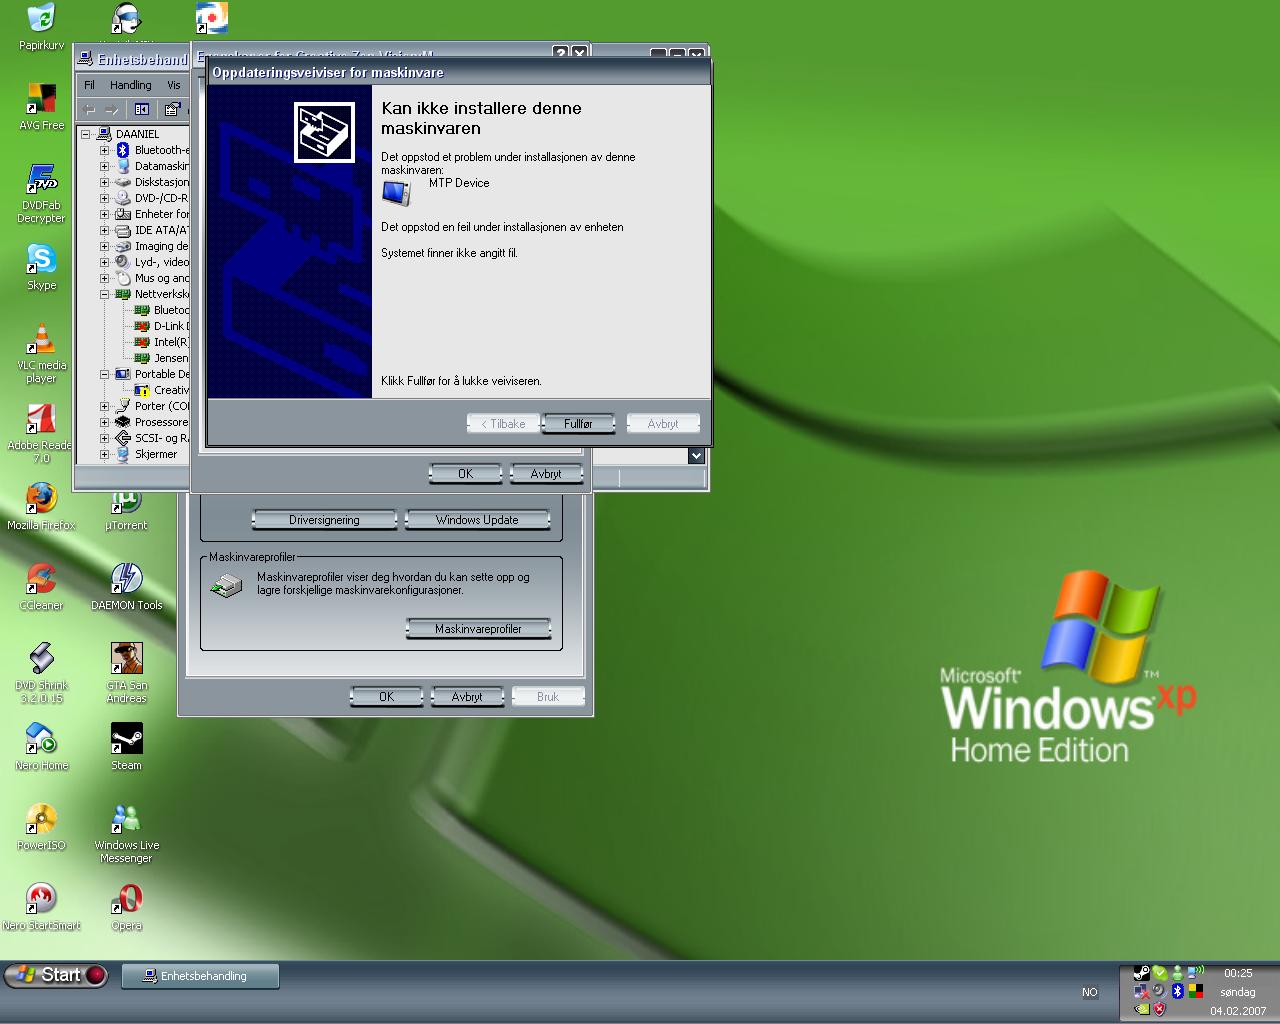This screenshot has width=1280, height=1024.
Task: Expand the Datamaskin node
Action: pyautogui.click(x=104, y=166)
